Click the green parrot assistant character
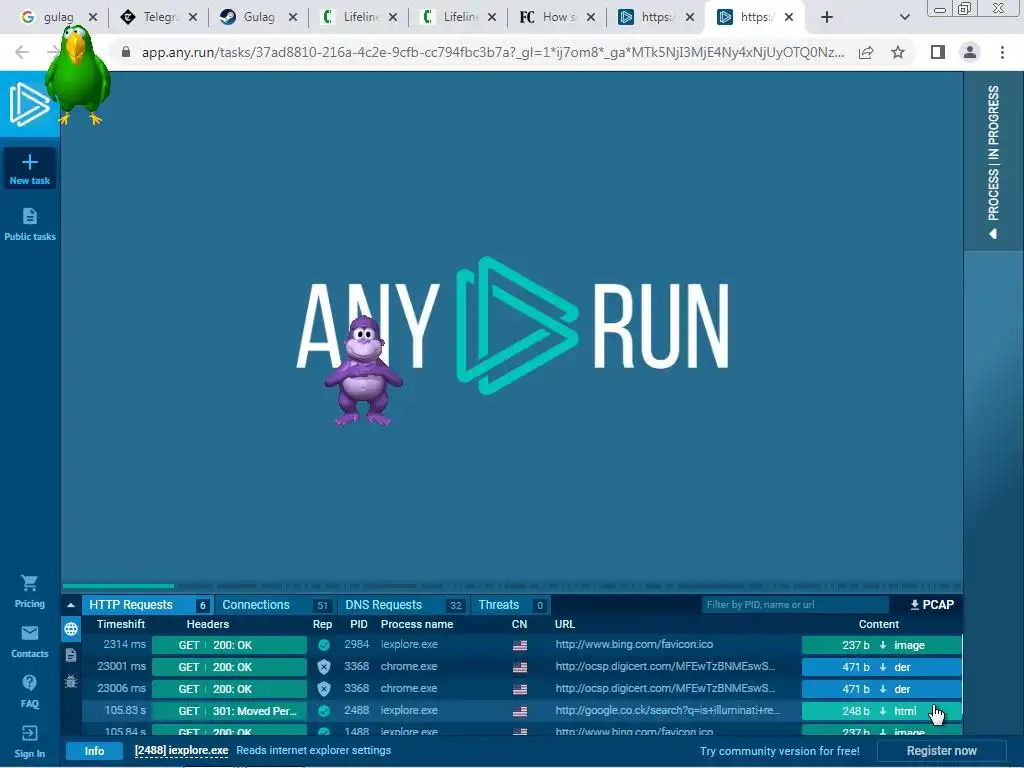Image resolution: width=1024 pixels, height=768 pixels. click(x=78, y=75)
